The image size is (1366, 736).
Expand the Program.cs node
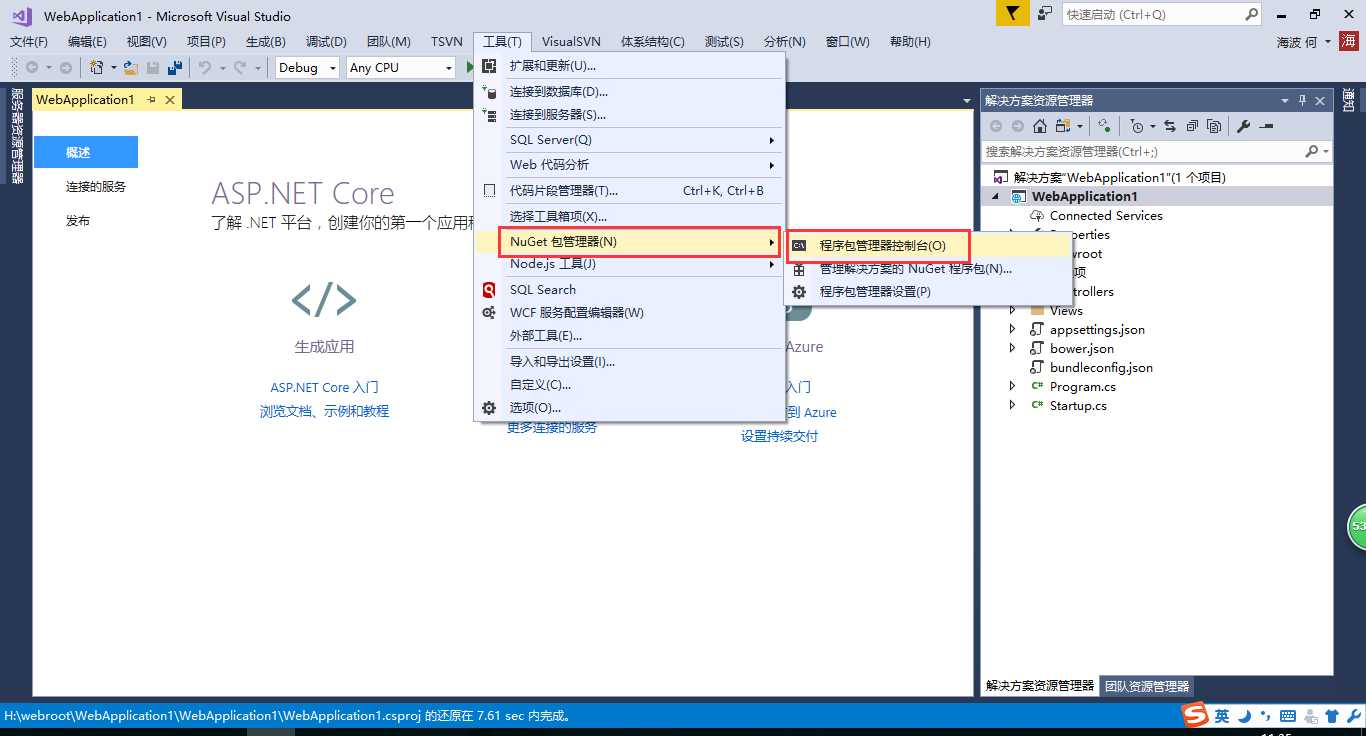click(x=1012, y=386)
